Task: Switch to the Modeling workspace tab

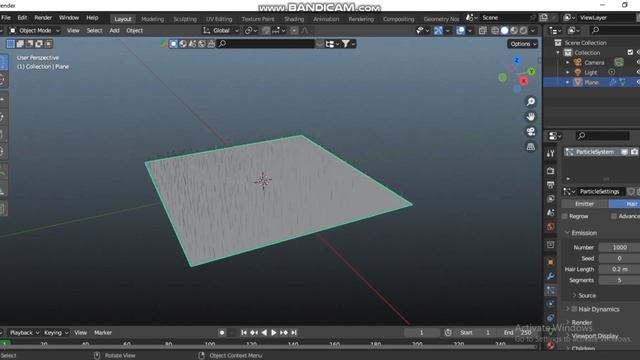Action: 152,19
